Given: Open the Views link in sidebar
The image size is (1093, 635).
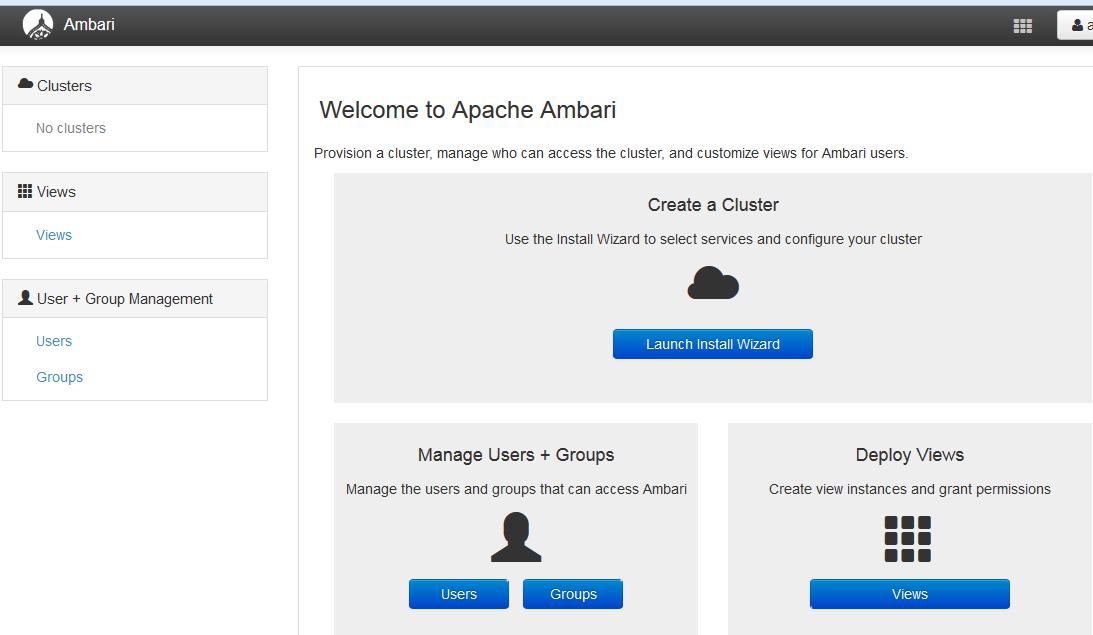Looking at the screenshot, I should click(x=54, y=235).
